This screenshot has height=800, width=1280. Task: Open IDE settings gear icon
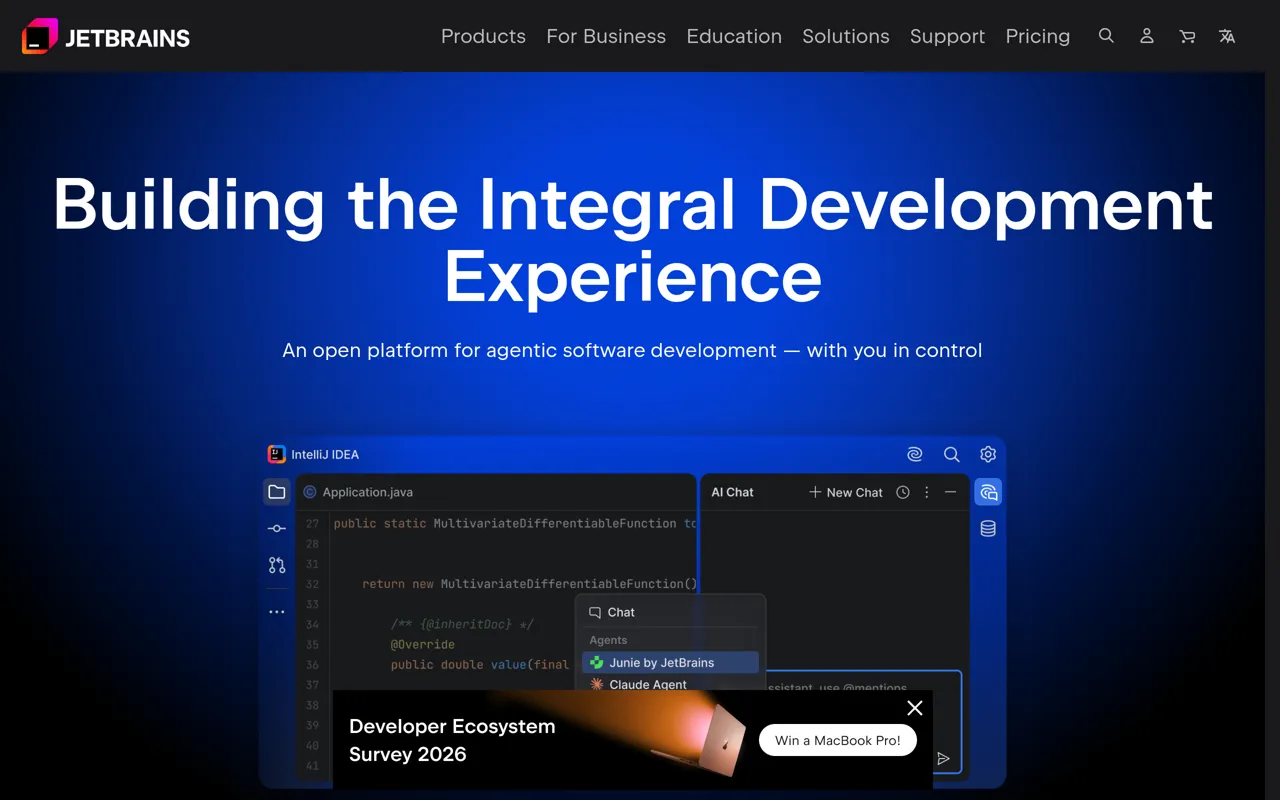[988, 454]
